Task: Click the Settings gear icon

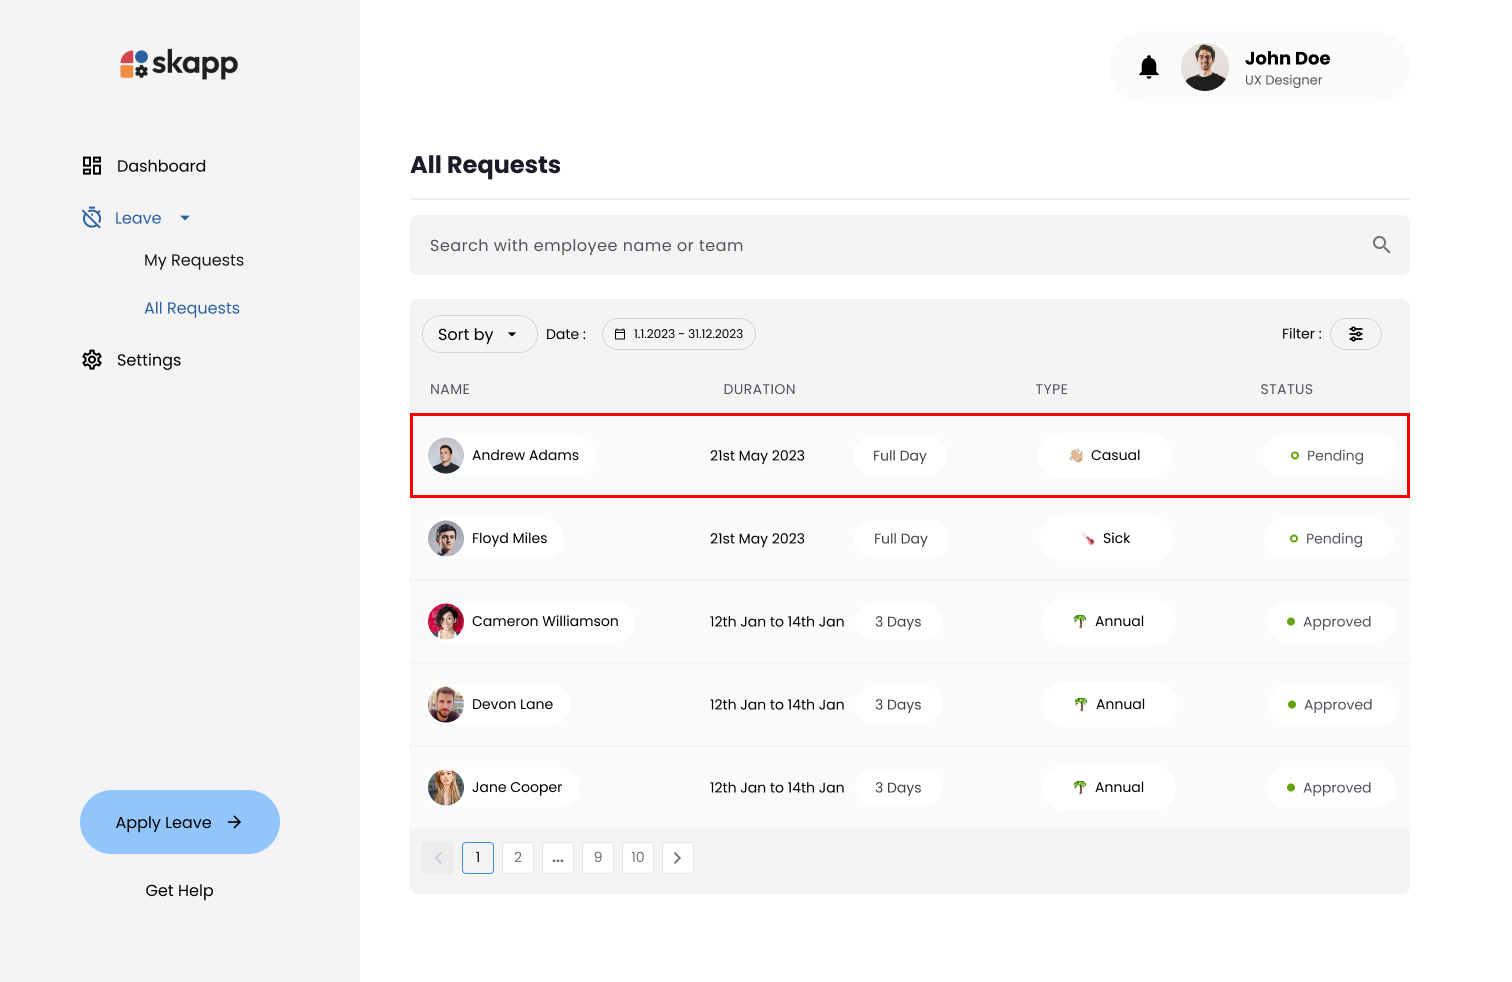Action: (x=92, y=360)
